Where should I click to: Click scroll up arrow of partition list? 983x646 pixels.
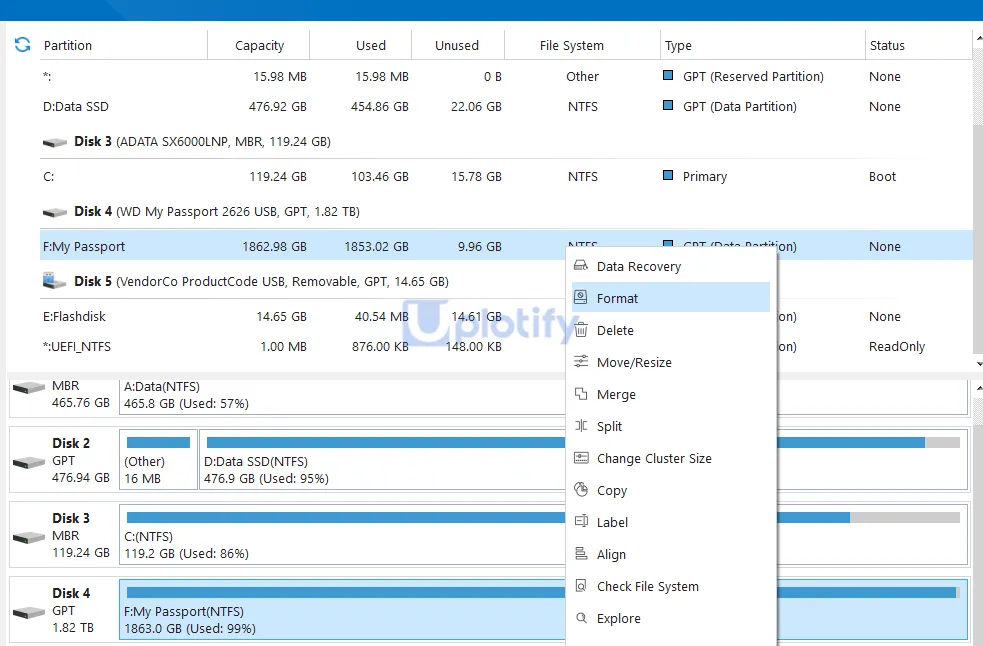point(979,38)
